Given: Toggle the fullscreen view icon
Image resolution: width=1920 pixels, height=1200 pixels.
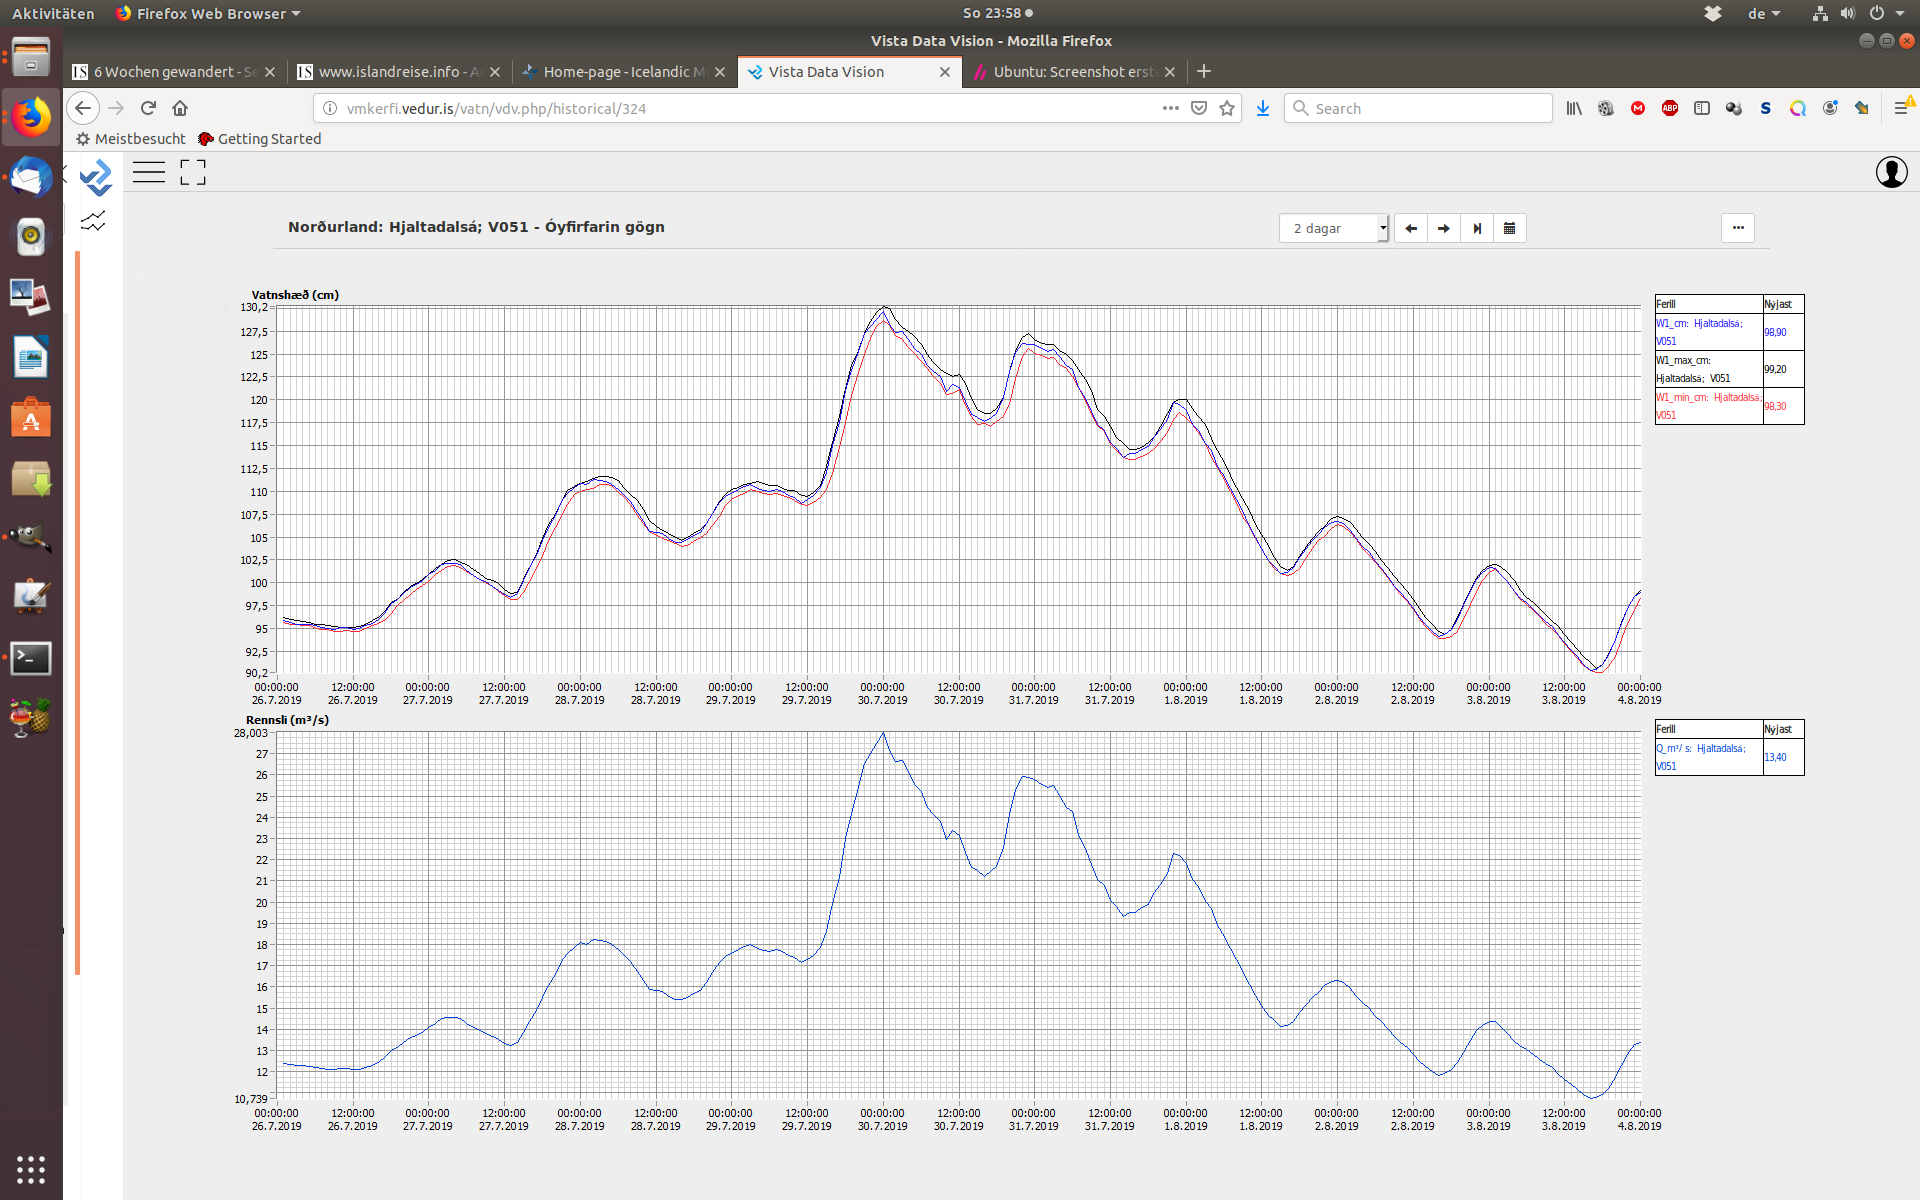Looking at the screenshot, I should coord(193,173).
